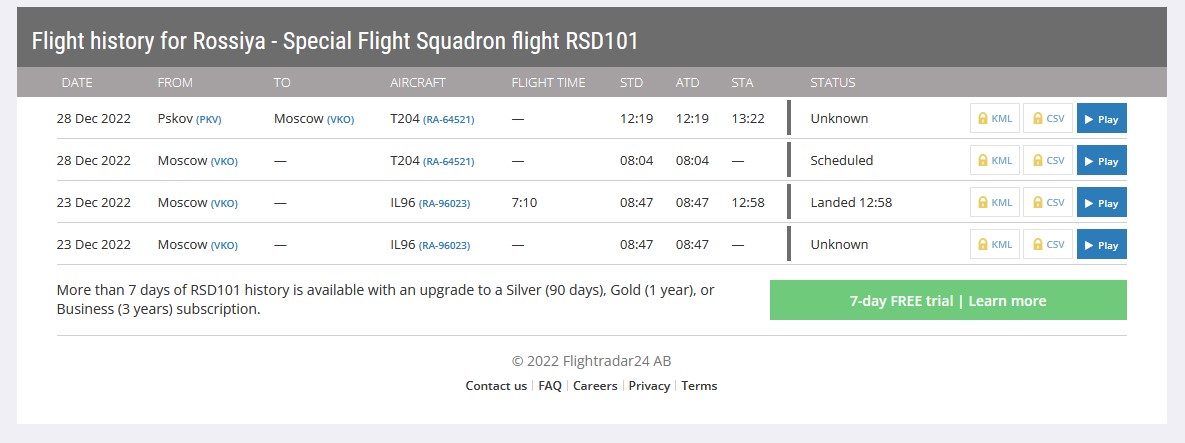
Task: Open RA-96023 link for landed flight
Action: (444, 203)
